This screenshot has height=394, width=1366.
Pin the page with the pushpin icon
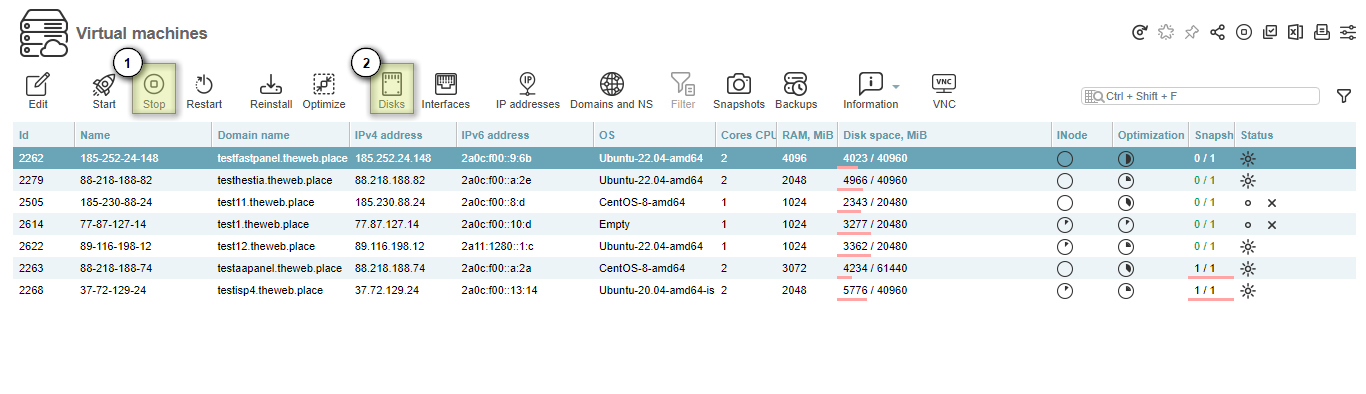click(1191, 33)
